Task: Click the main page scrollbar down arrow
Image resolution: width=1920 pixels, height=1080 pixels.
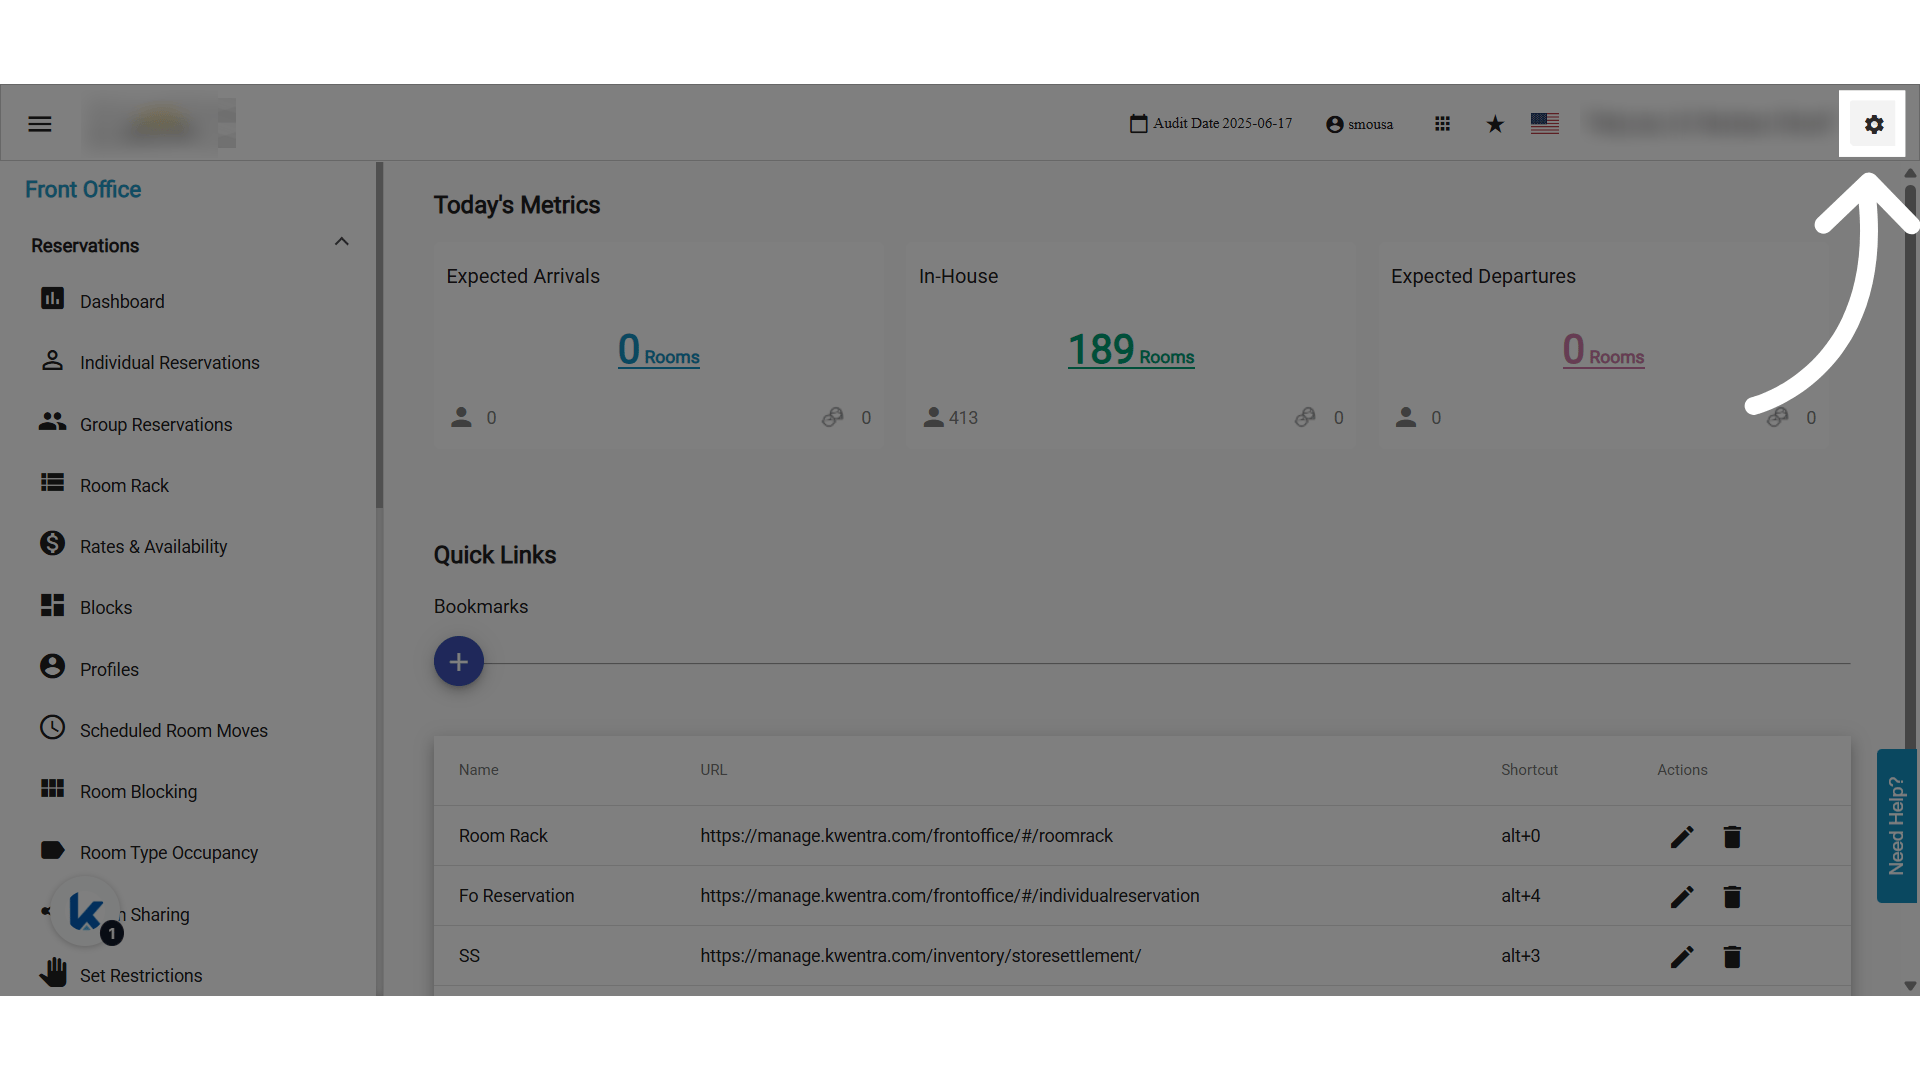Action: [x=1910, y=986]
